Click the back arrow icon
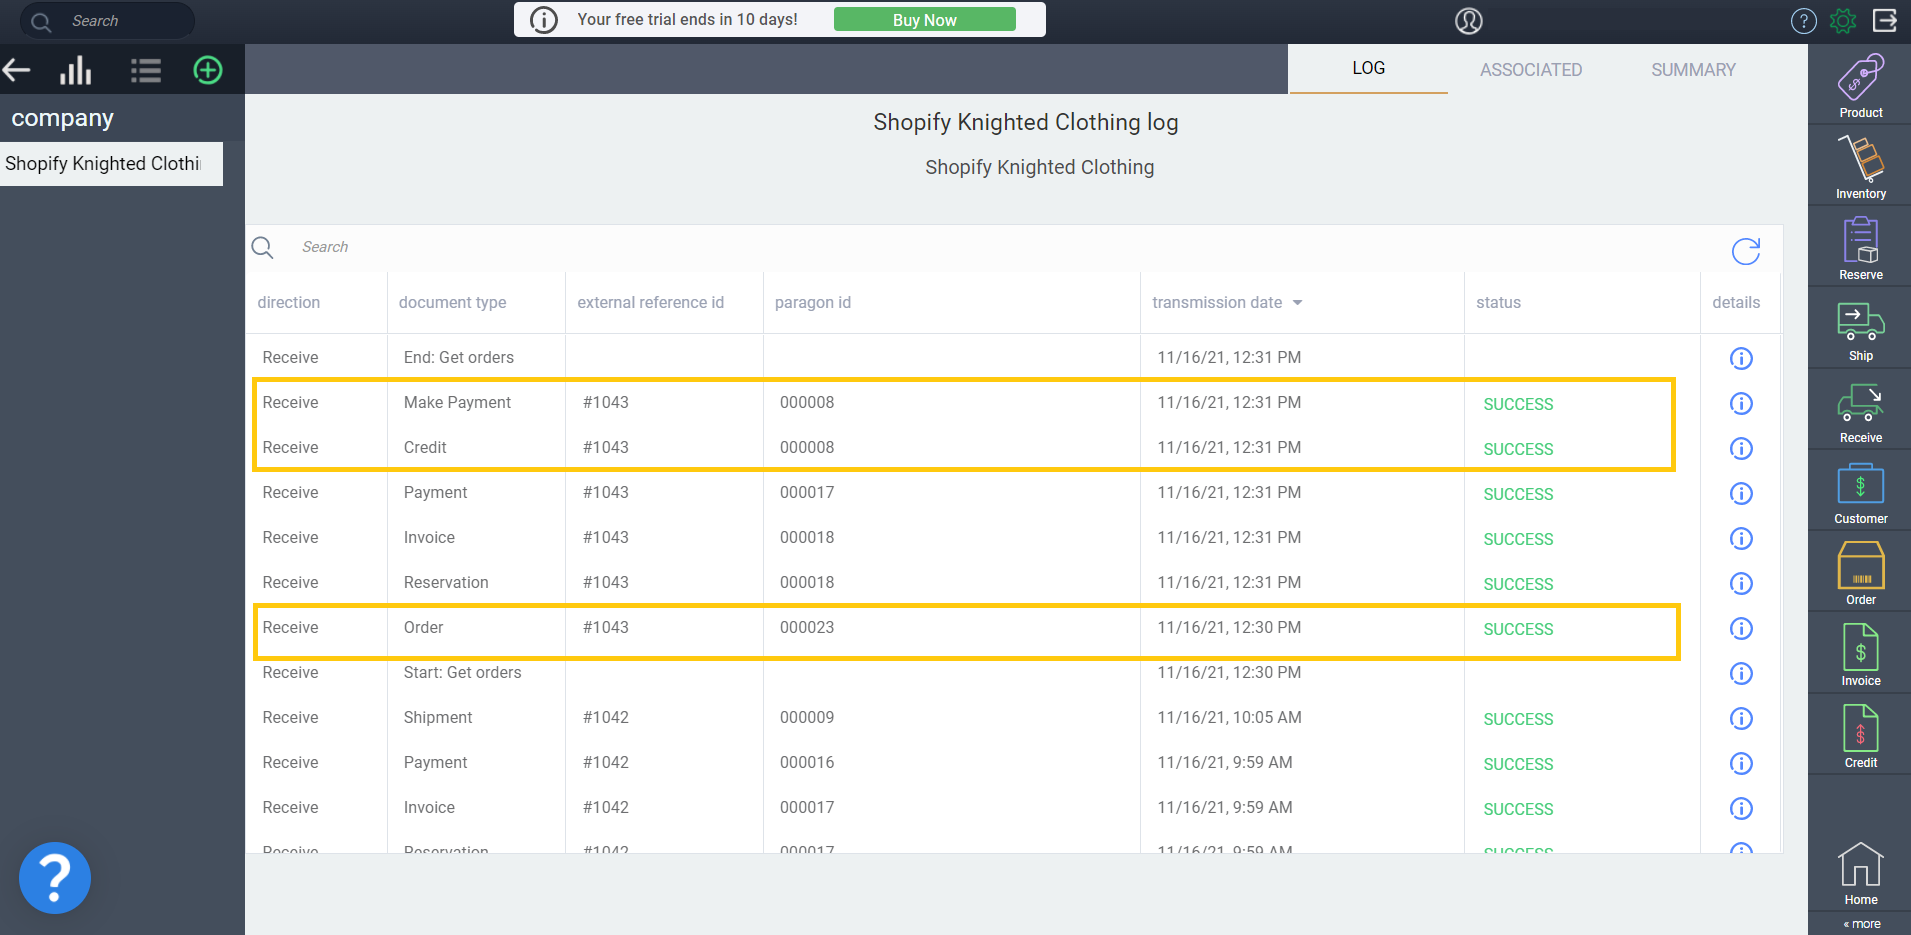This screenshot has width=1911, height=935. pyautogui.click(x=17, y=70)
